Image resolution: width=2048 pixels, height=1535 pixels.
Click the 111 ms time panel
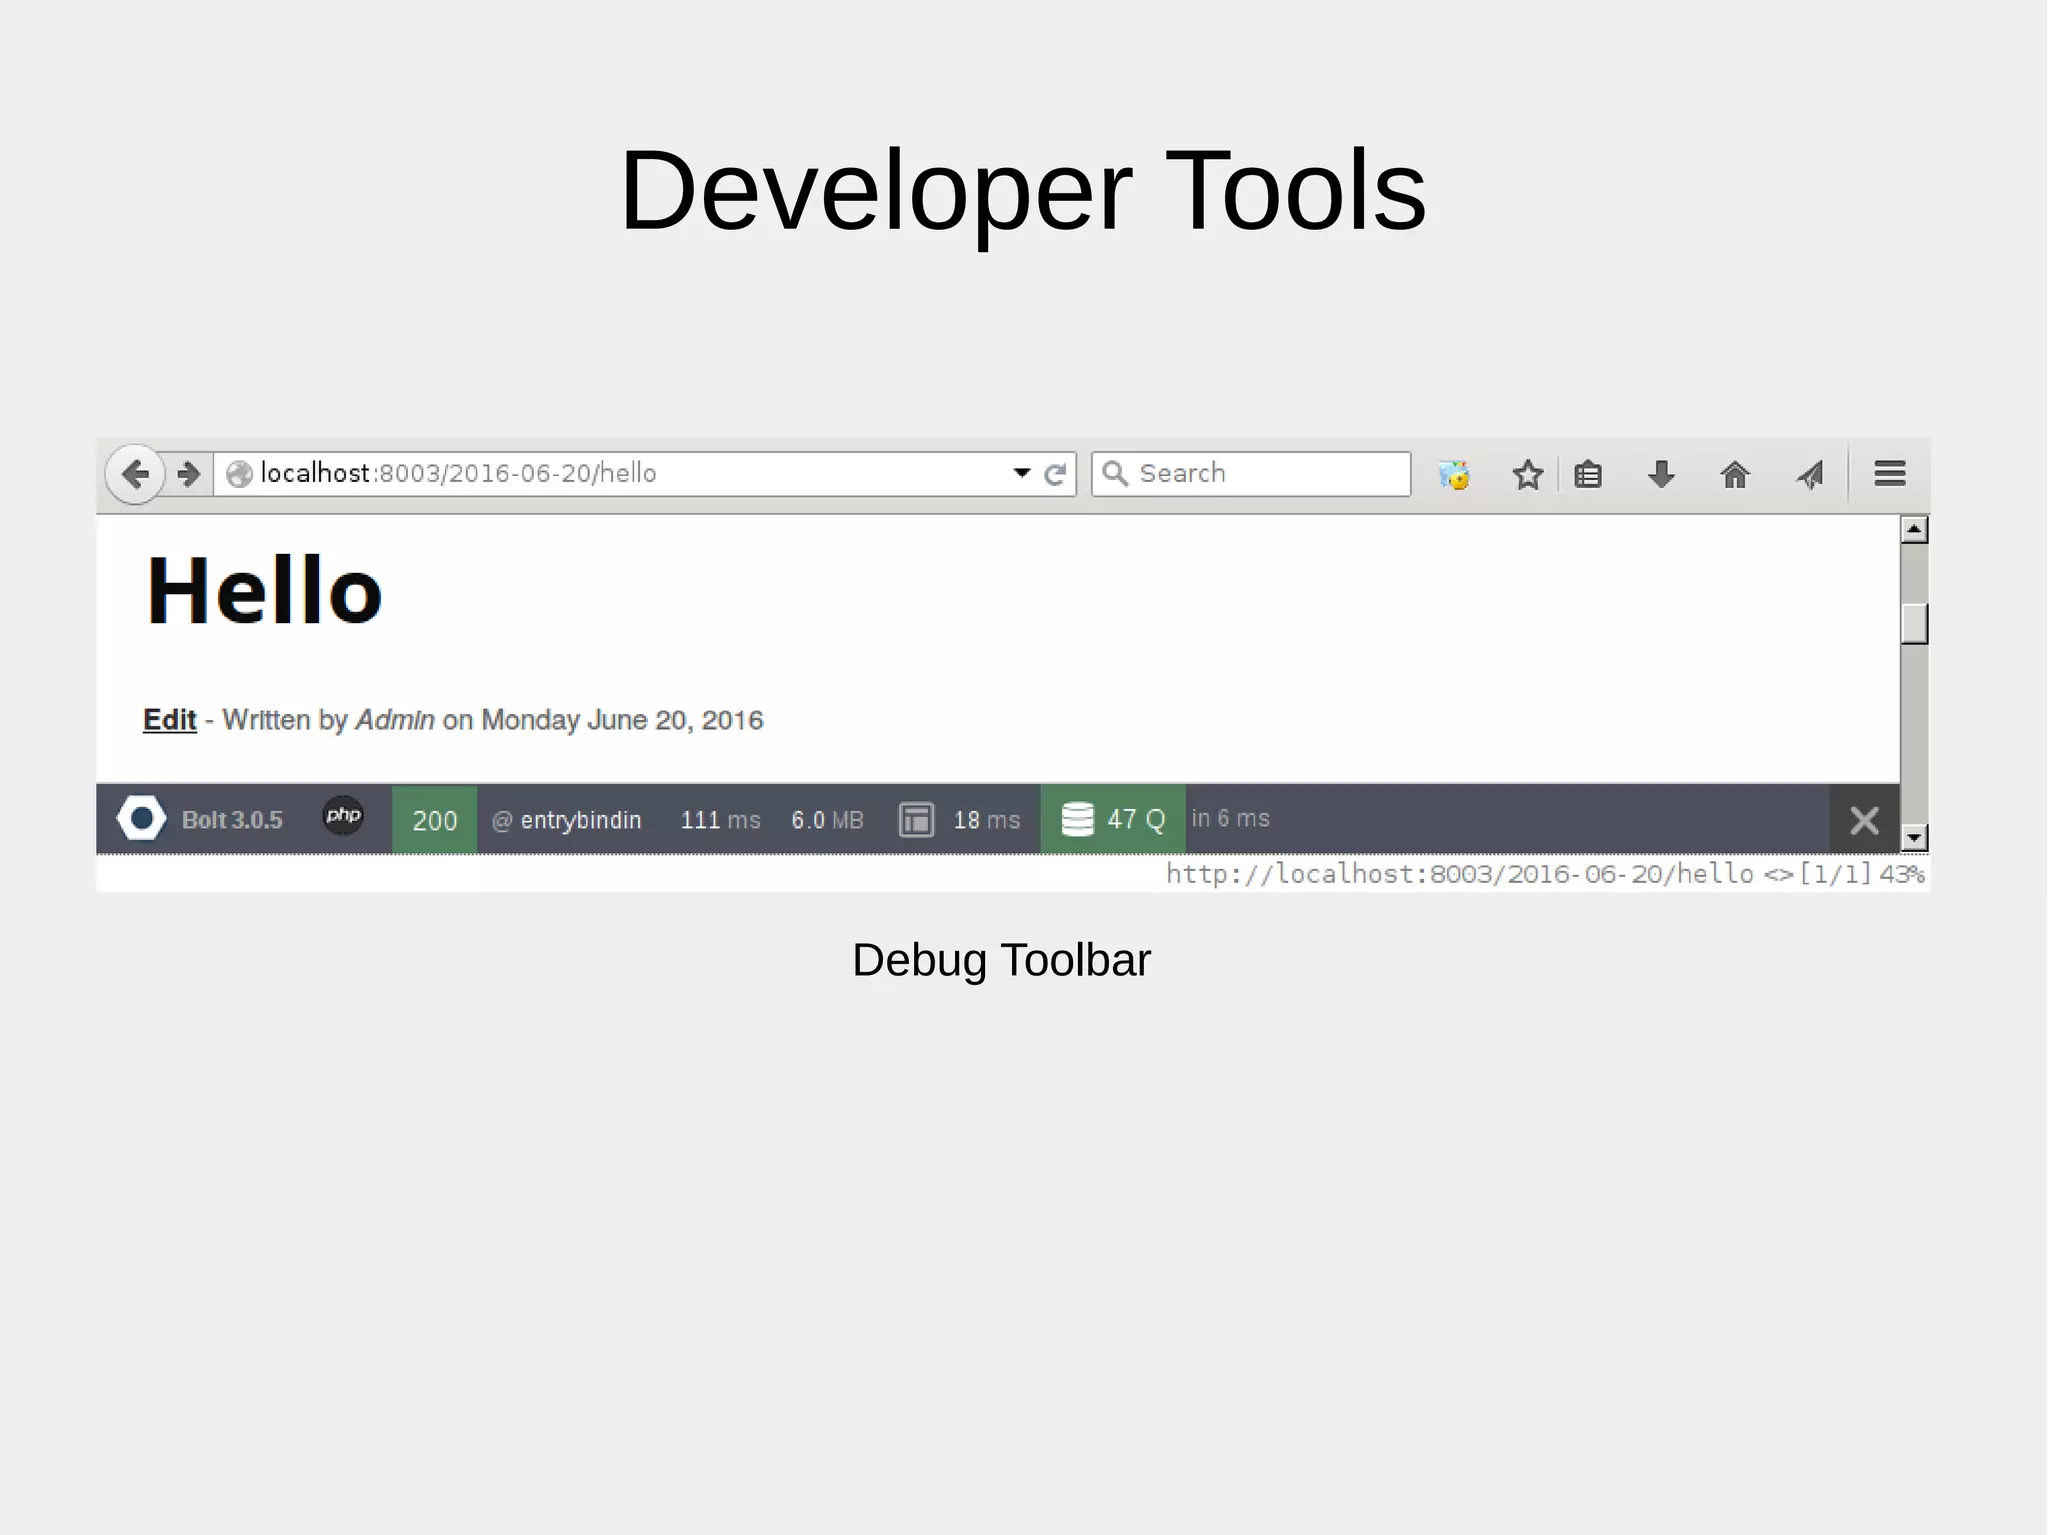tap(721, 820)
